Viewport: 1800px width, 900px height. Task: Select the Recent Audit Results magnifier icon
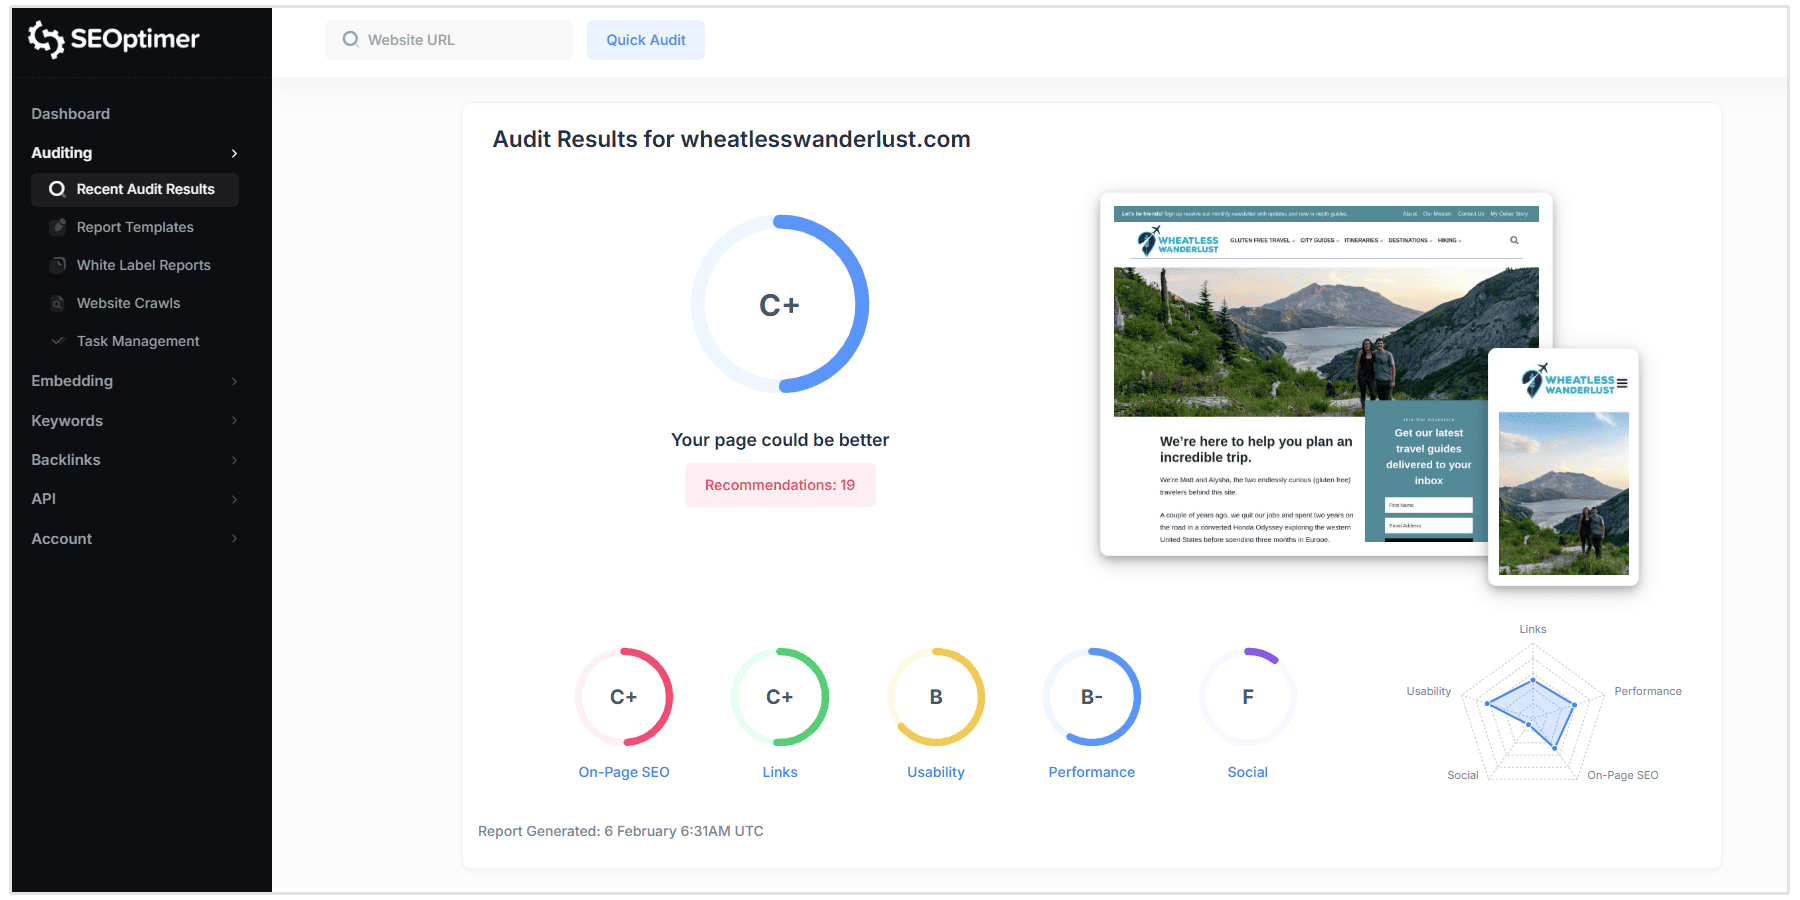coord(58,189)
